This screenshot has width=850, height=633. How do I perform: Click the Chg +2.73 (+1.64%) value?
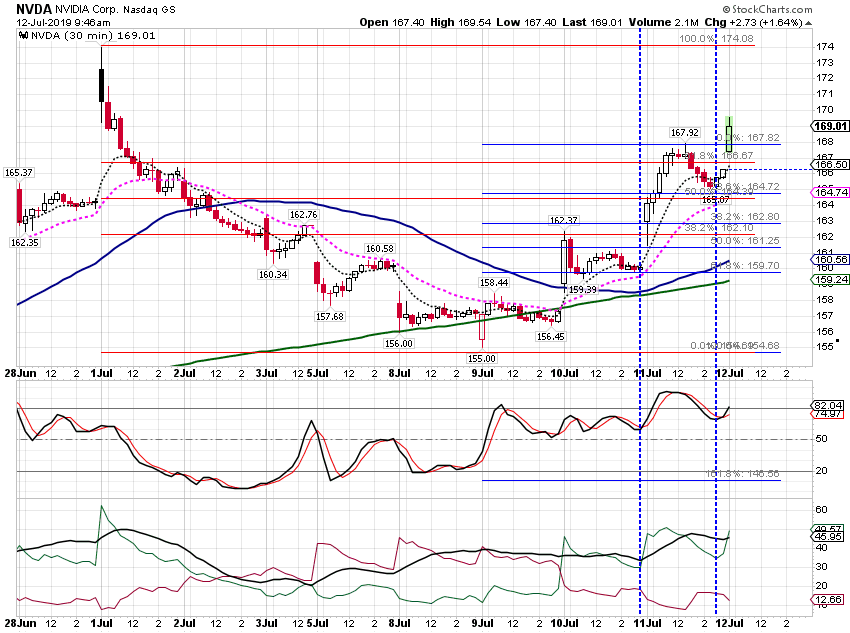[754, 22]
